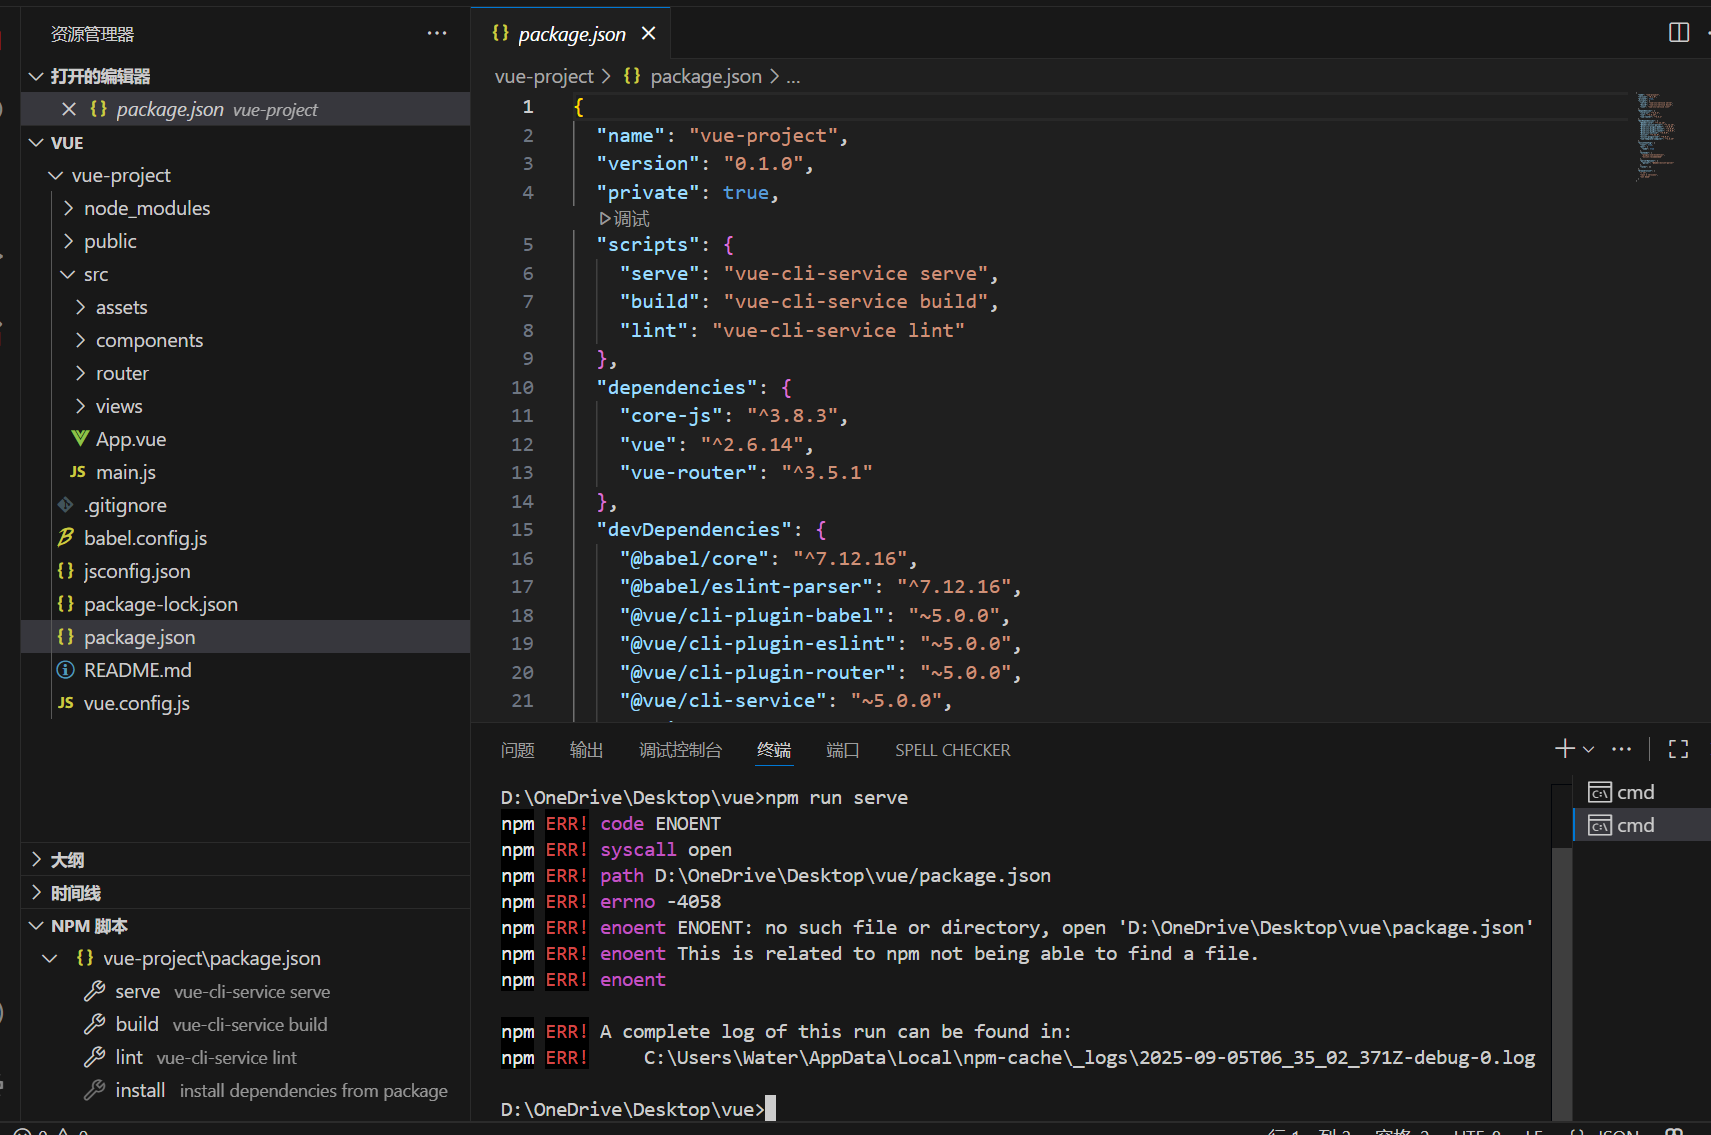Image resolution: width=1711 pixels, height=1135 pixels.
Task: Maximize the terminal panel size
Action: click(x=1679, y=748)
